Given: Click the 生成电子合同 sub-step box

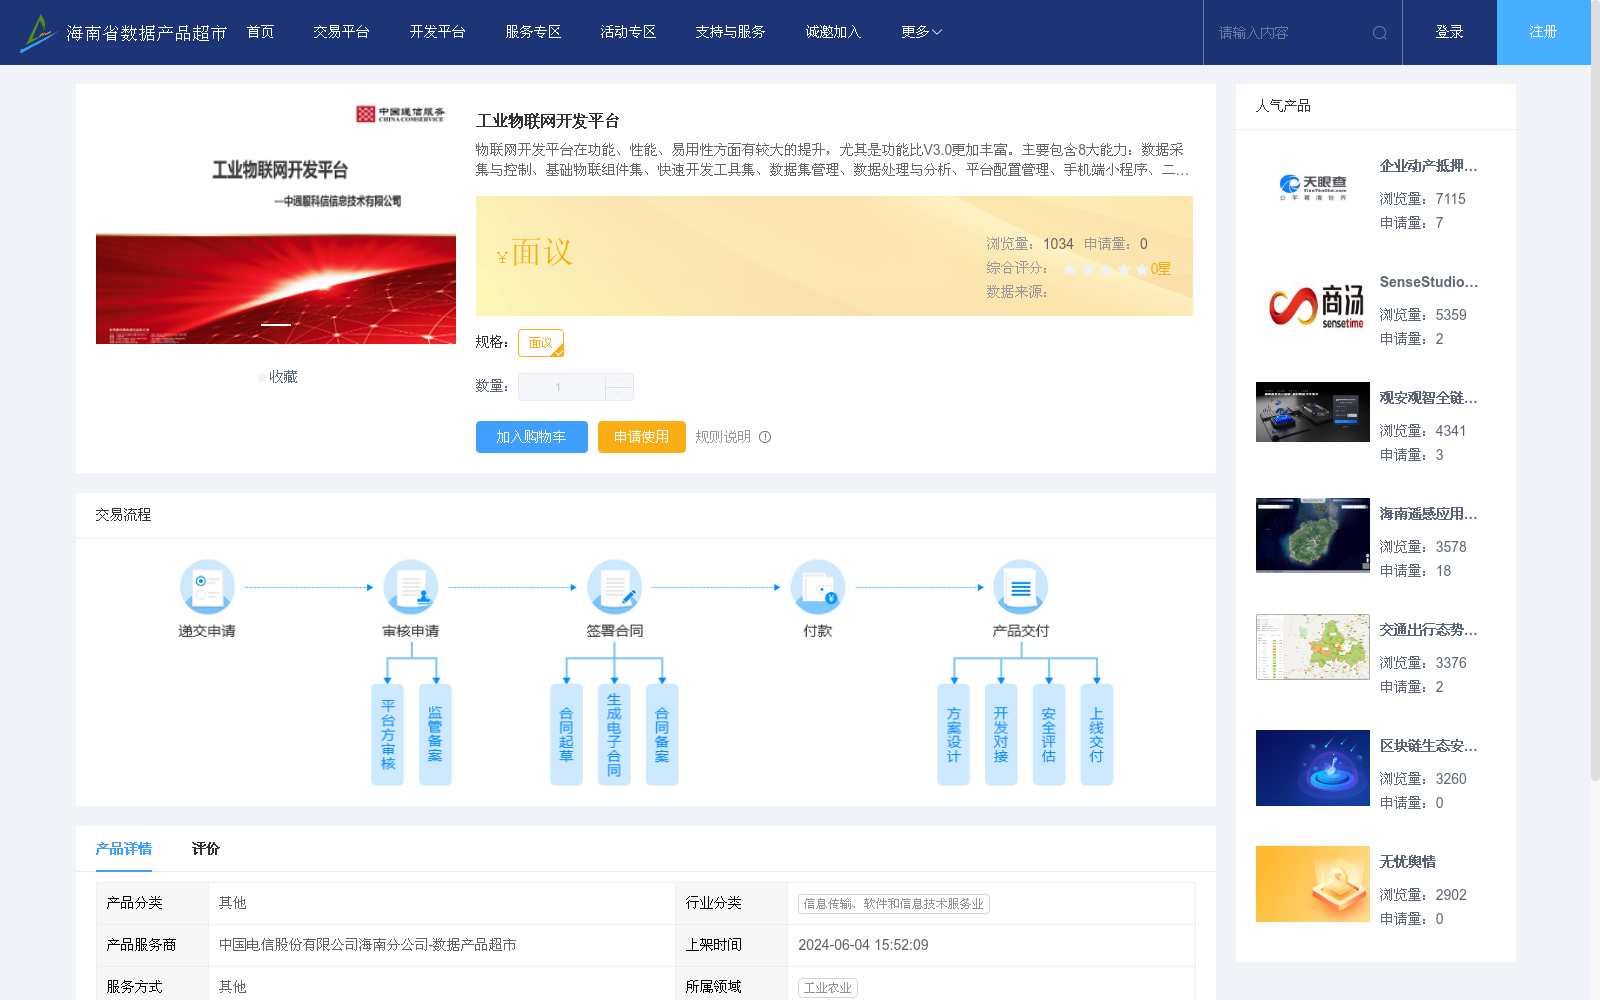Looking at the screenshot, I should (614, 735).
